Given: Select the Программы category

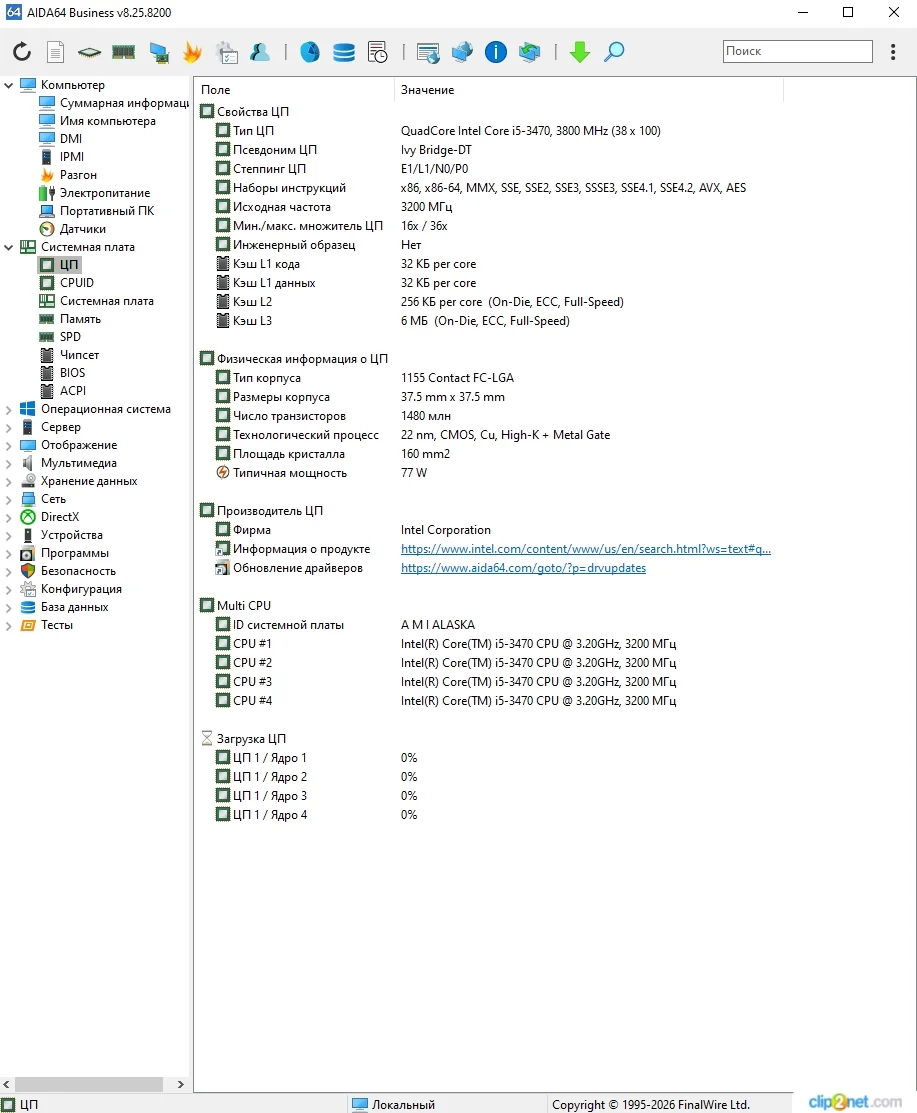Looking at the screenshot, I should click(65, 553).
